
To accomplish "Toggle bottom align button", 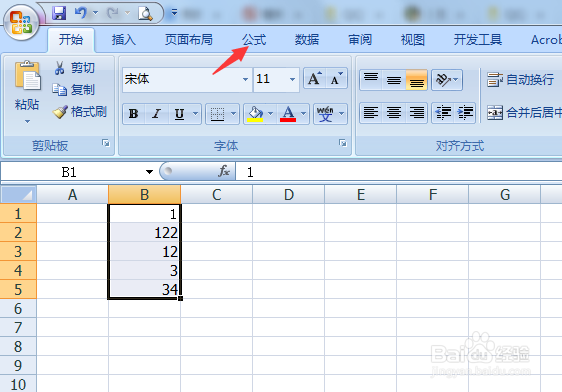I will [416, 80].
